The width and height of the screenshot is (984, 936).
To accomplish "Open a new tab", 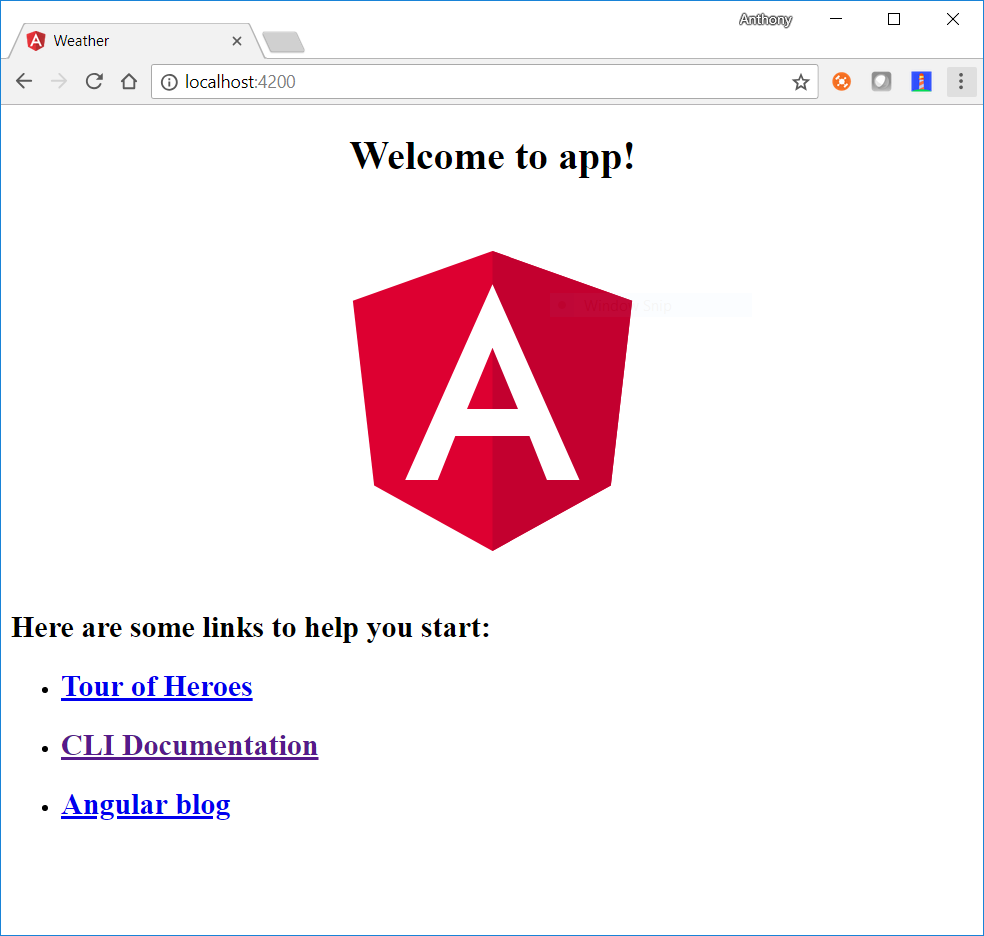I will (x=284, y=42).
